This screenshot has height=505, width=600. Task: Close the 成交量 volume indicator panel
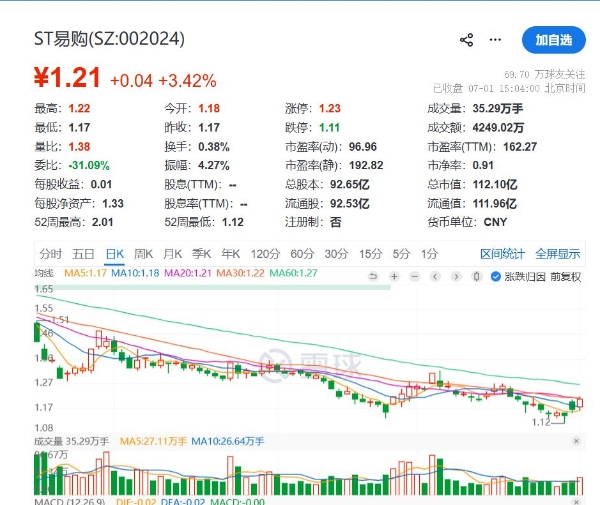pos(576,441)
